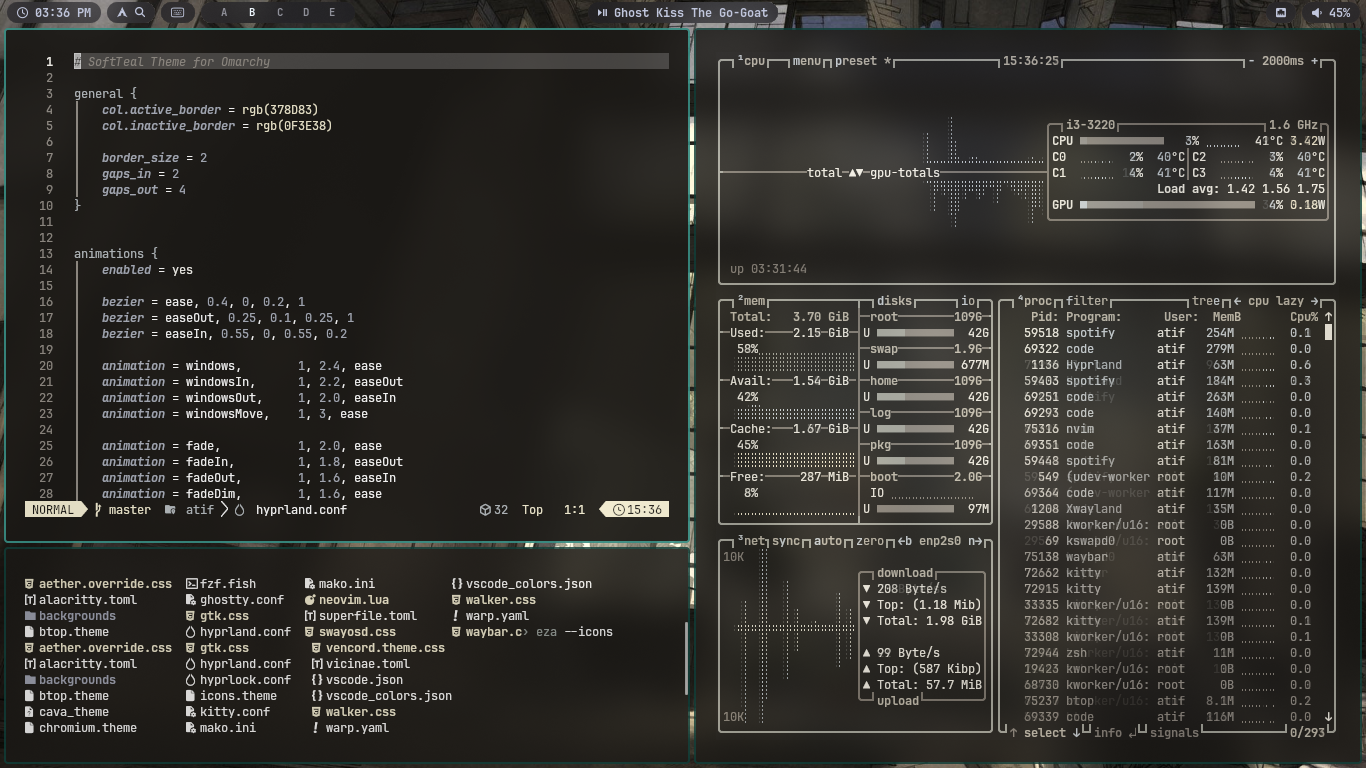Click the keyboard icon in the top bar
The image size is (1366, 768).
177,13
